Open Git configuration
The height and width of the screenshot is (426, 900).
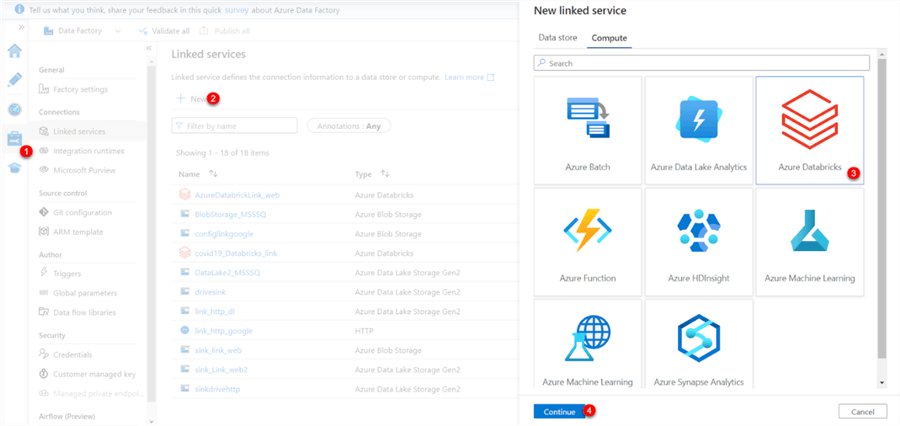coord(75,212)
